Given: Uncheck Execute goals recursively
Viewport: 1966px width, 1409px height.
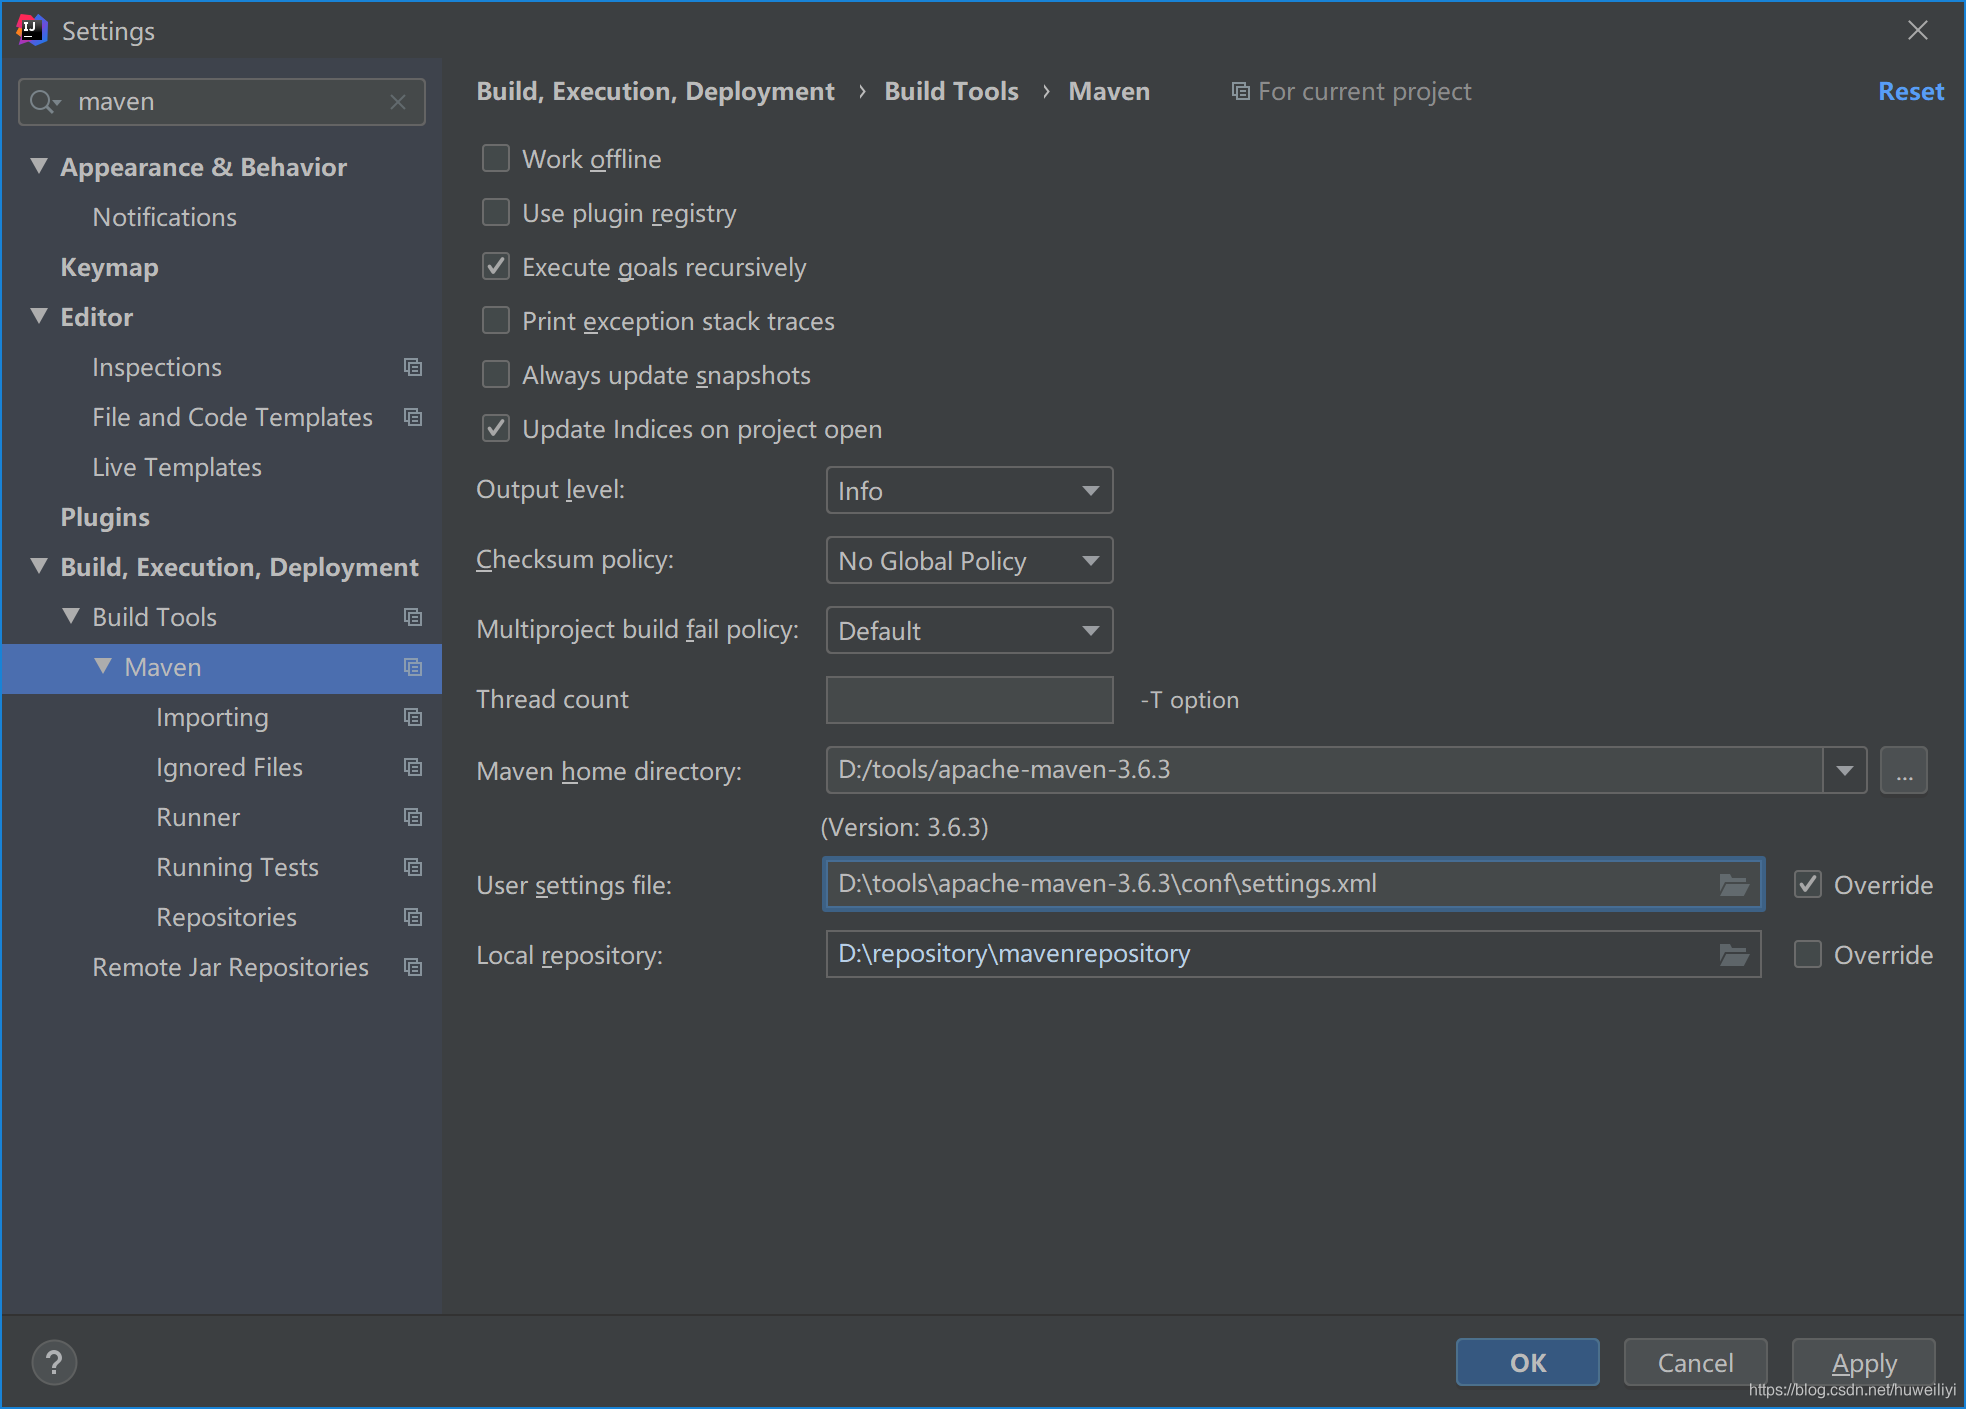Looking at the screenshot, I should [496, 266].
